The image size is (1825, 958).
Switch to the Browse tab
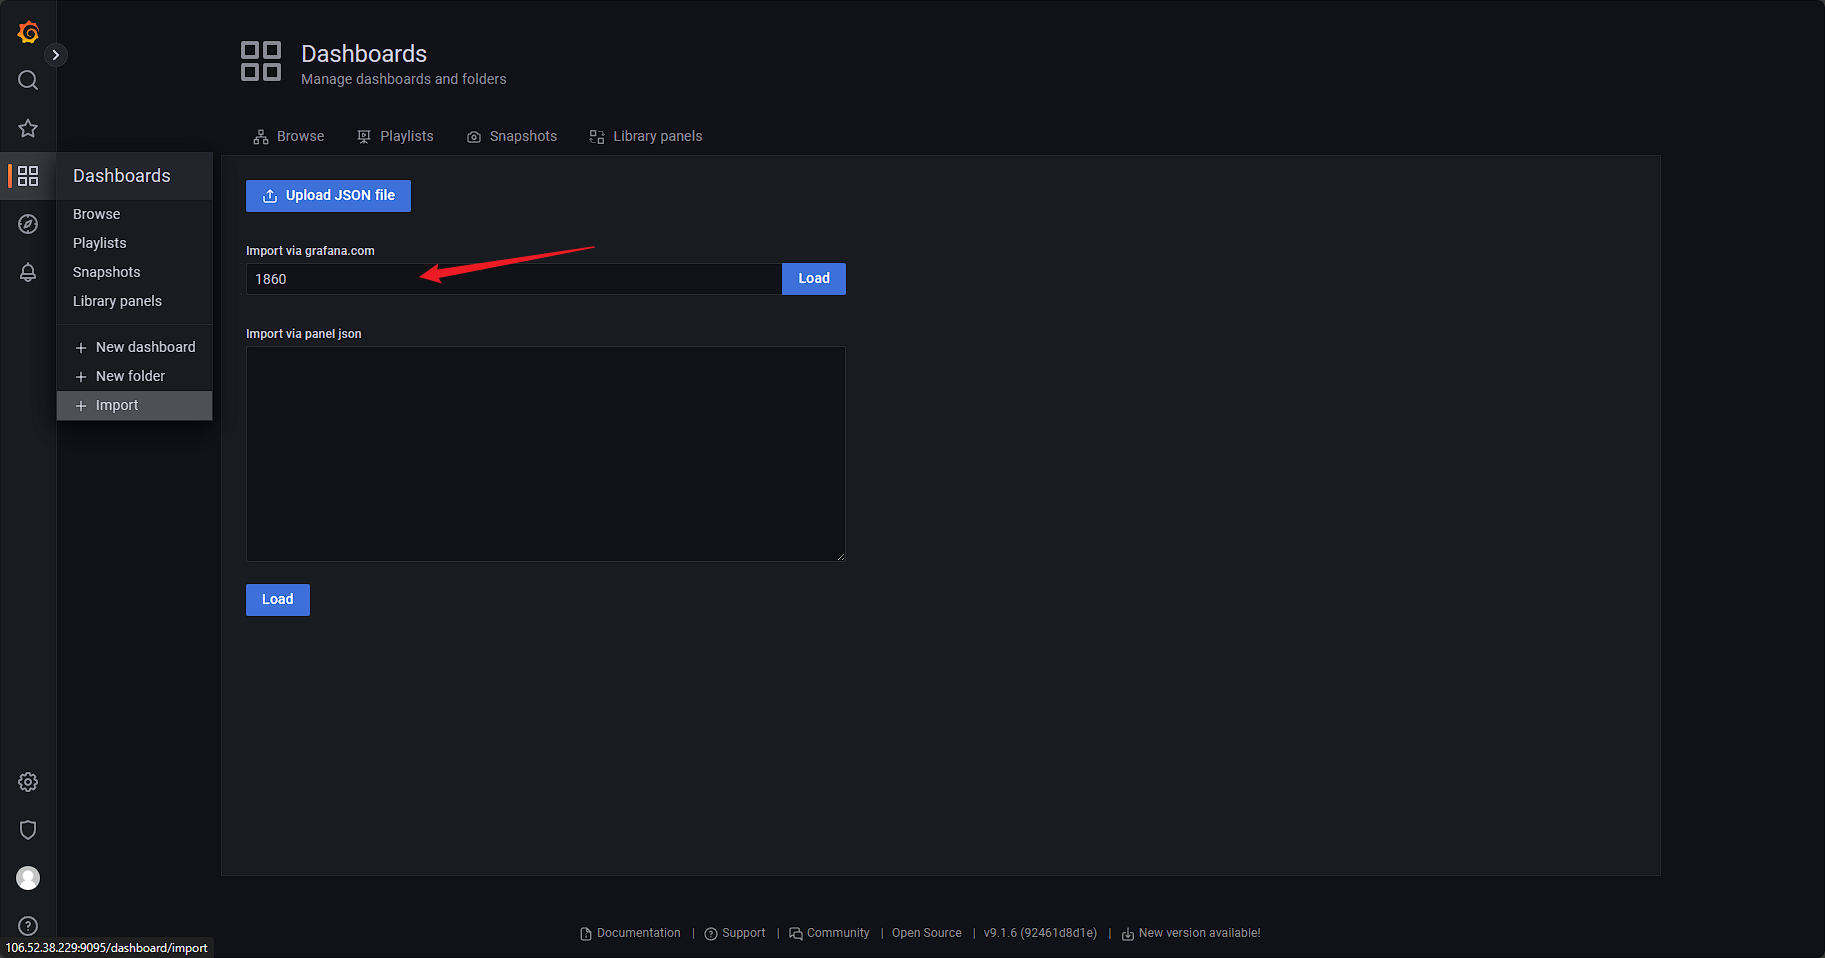click(288, 136)
